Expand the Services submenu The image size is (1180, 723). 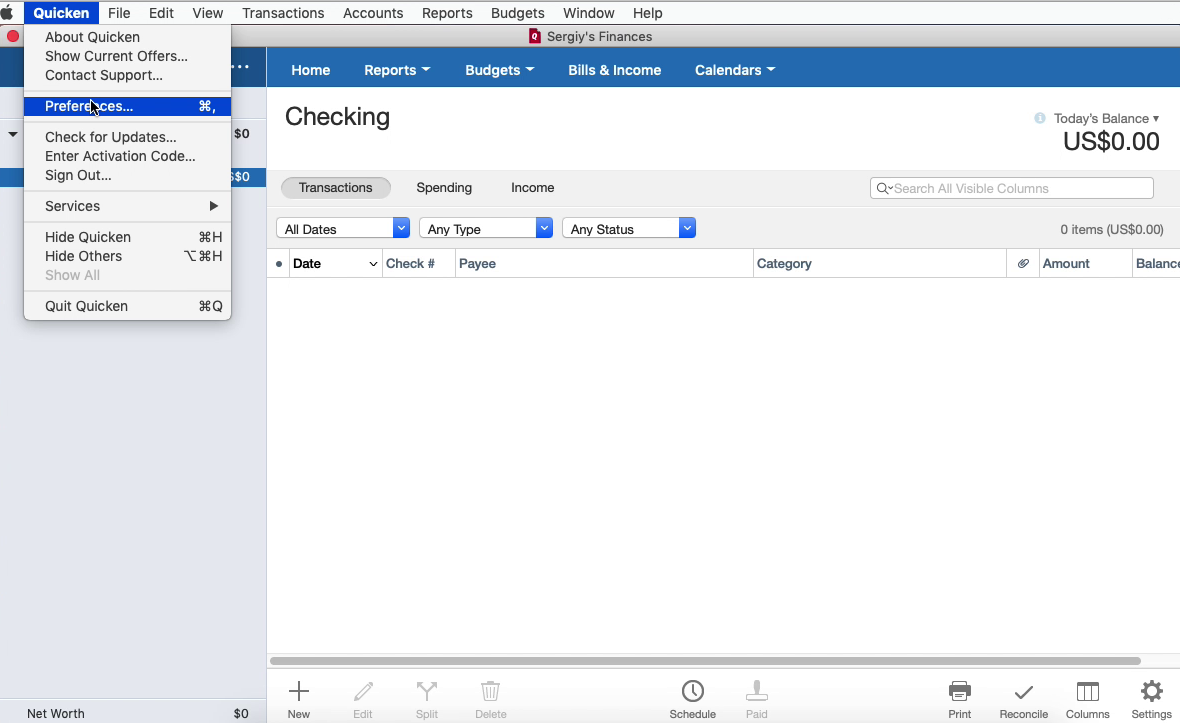coord(128,206)
